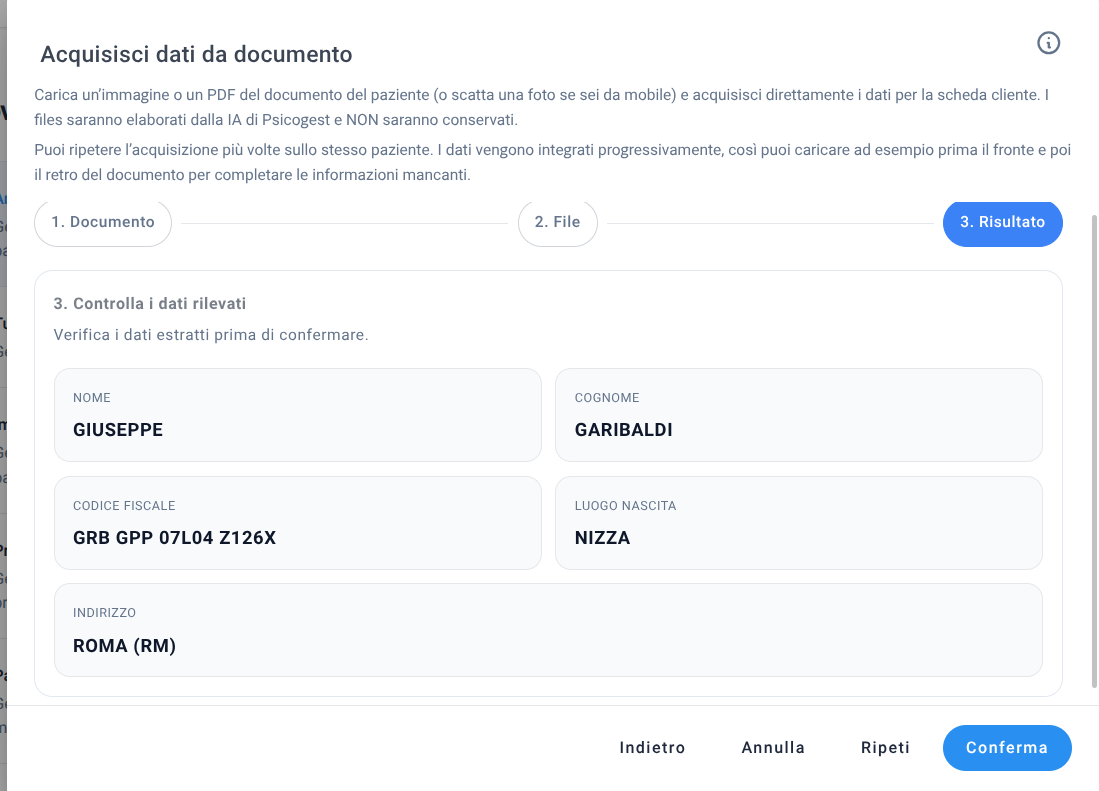Click the '3. Controlla i dati rilevati' heading
Screen dimensions: 1099x791
[150, 303]
